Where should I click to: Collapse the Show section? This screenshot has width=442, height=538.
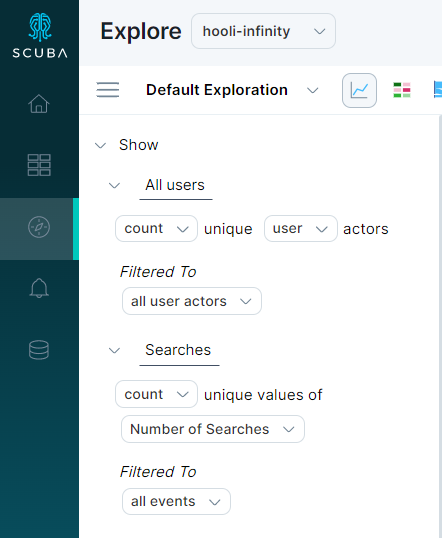click(x=100, y=145)
